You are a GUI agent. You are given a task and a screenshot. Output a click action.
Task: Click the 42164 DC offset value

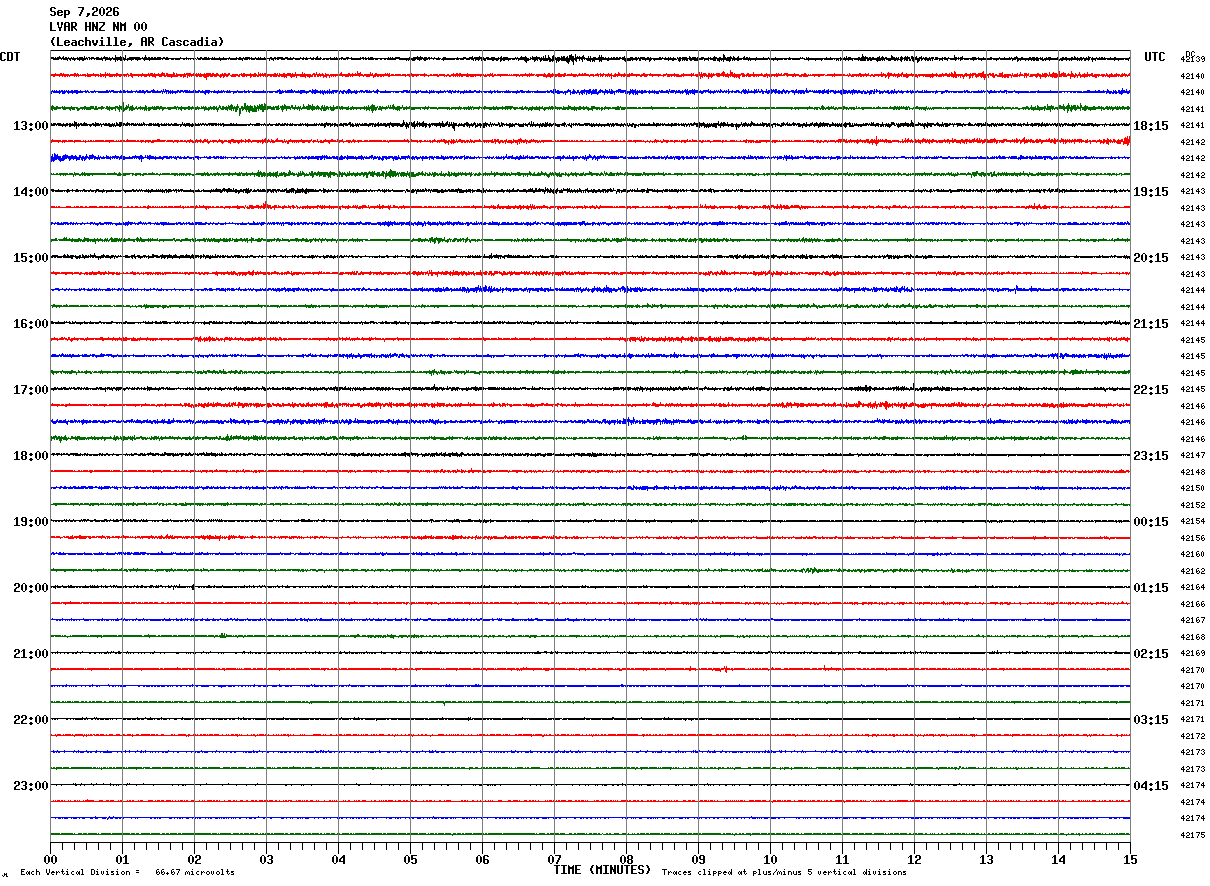click(1193, 588)
